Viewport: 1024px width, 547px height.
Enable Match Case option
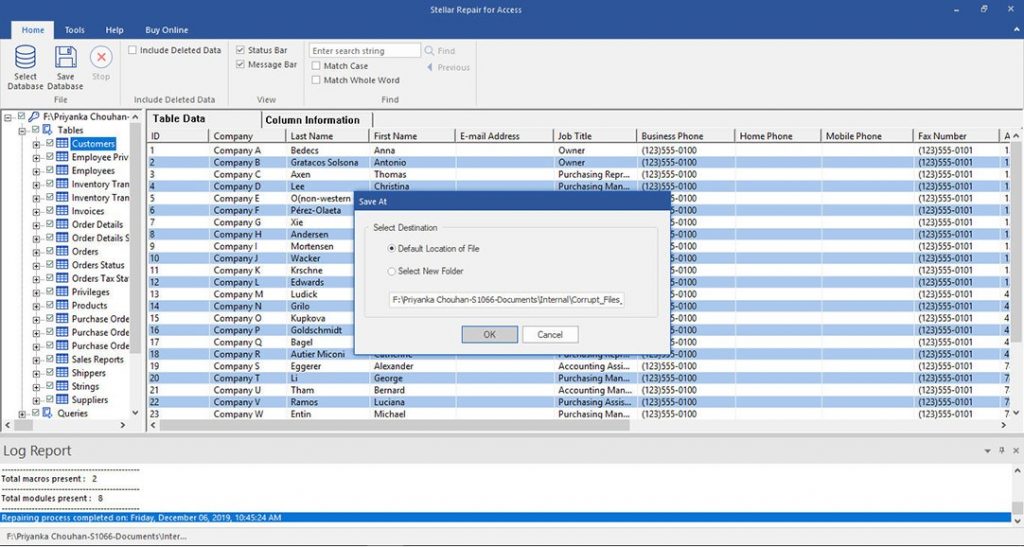click(316, 66)
